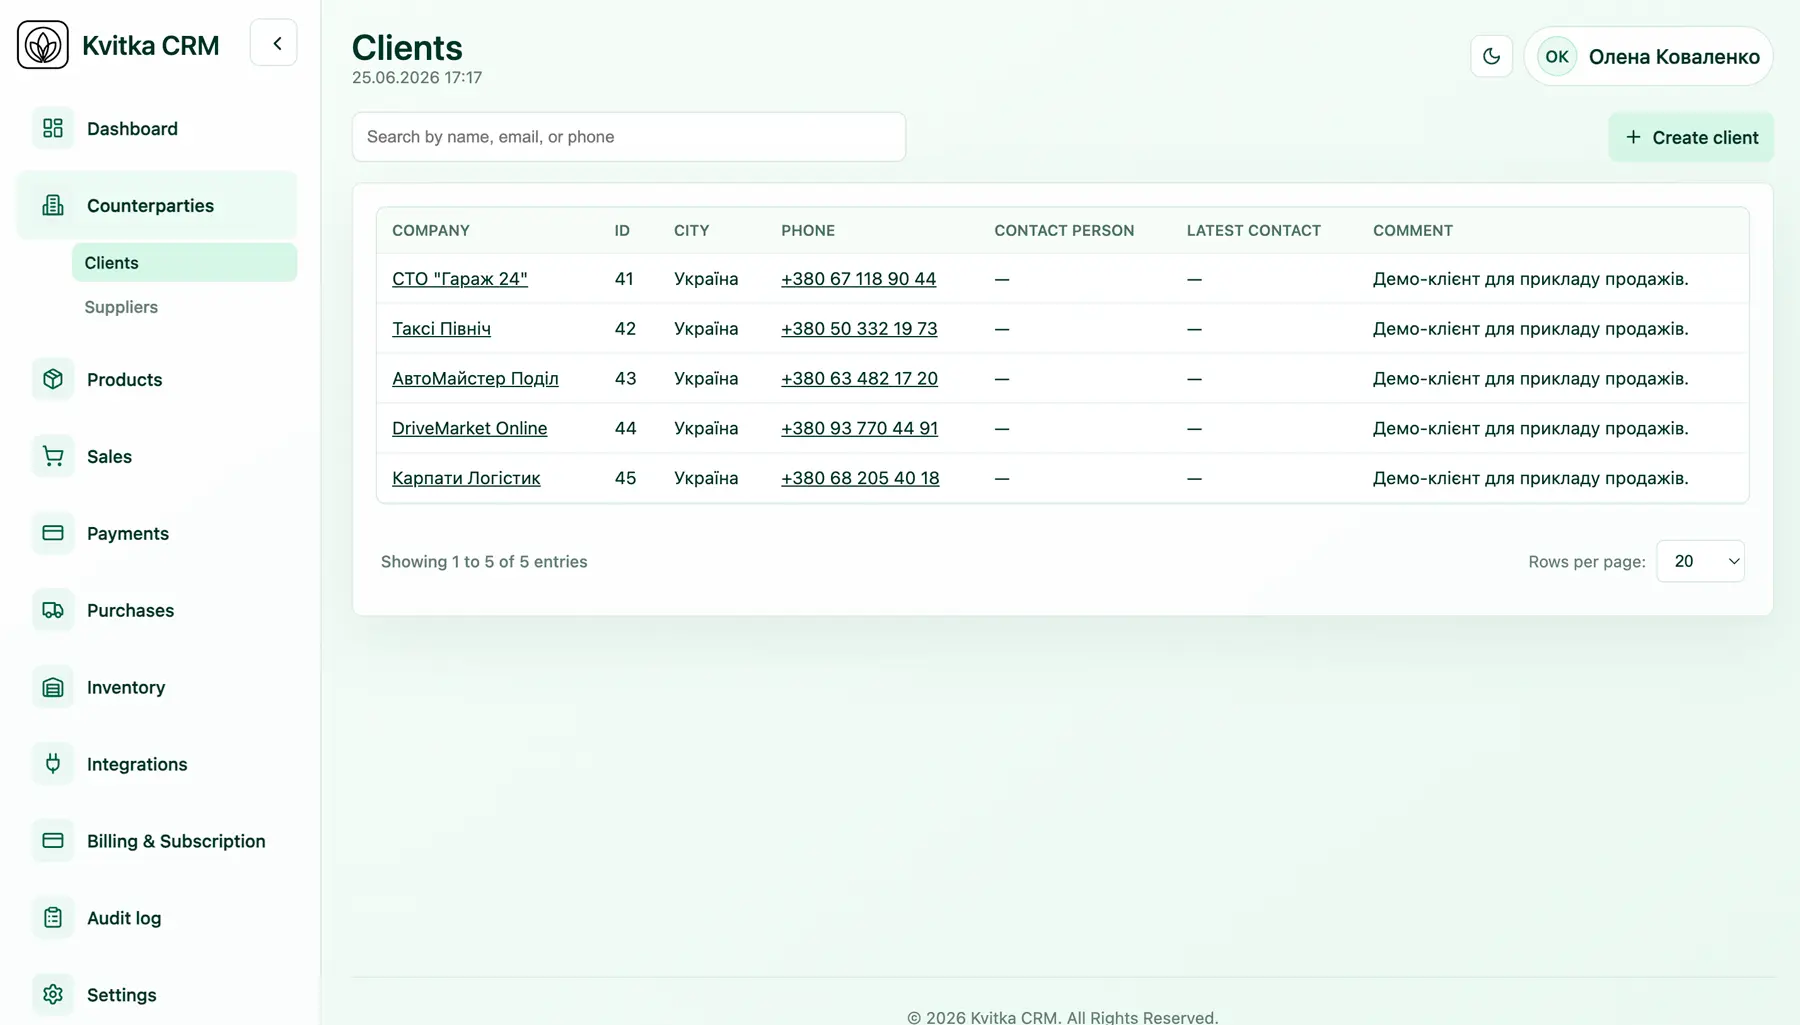Toggle dark mode with the moon icon

tap(1491, 56)
